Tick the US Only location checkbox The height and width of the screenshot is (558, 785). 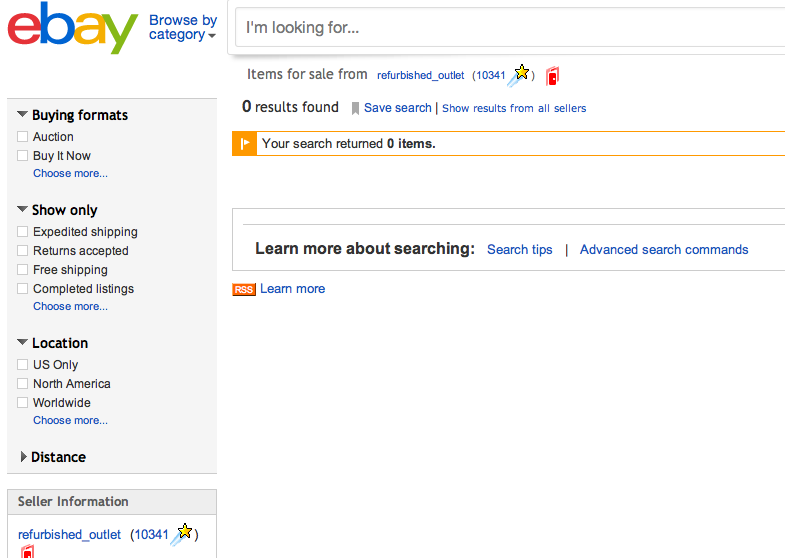click(23, 365)
